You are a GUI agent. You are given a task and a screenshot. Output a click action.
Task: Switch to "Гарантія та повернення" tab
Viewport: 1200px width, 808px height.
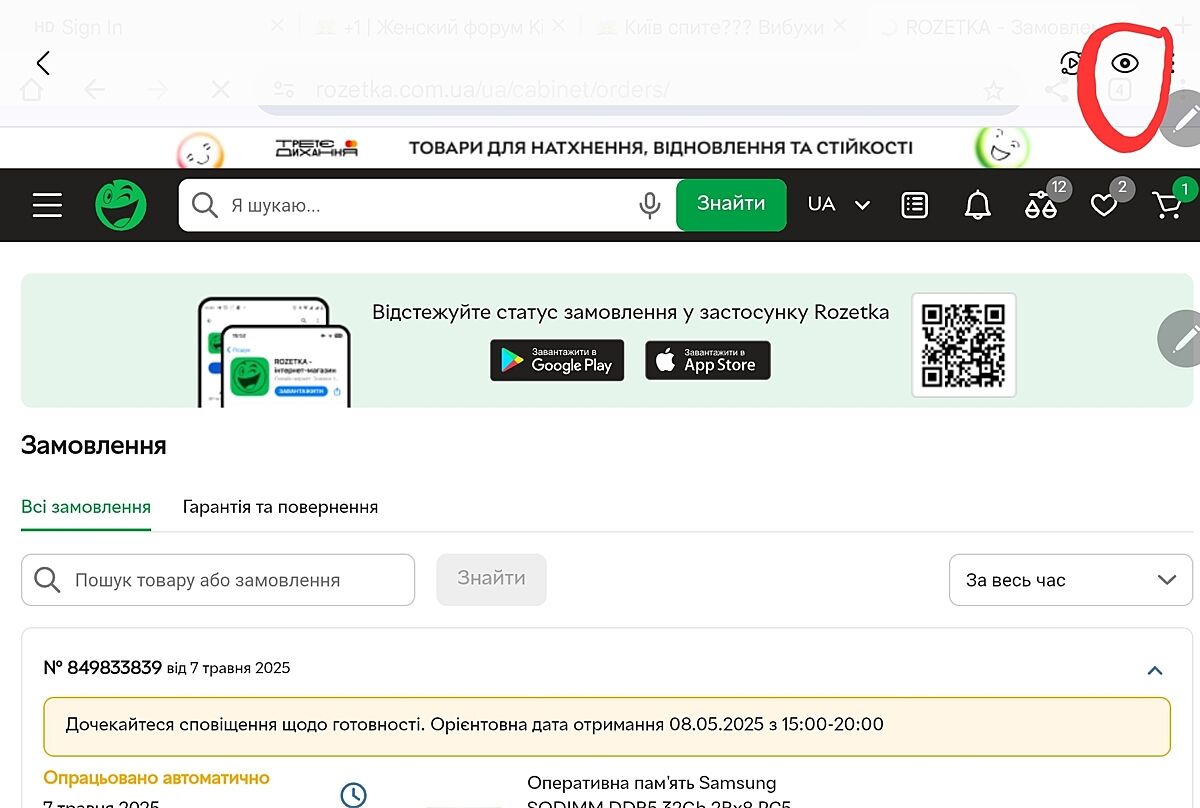pos(280,507)
